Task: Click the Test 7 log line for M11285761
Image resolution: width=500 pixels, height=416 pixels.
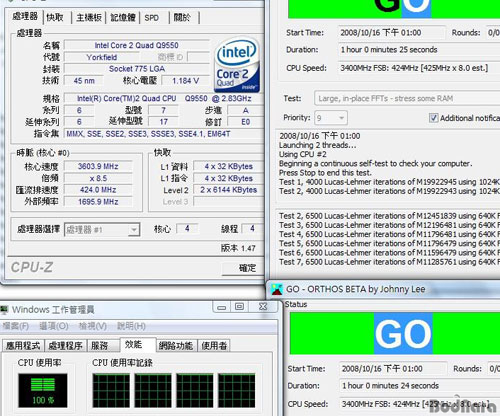Action: point(389,262)
